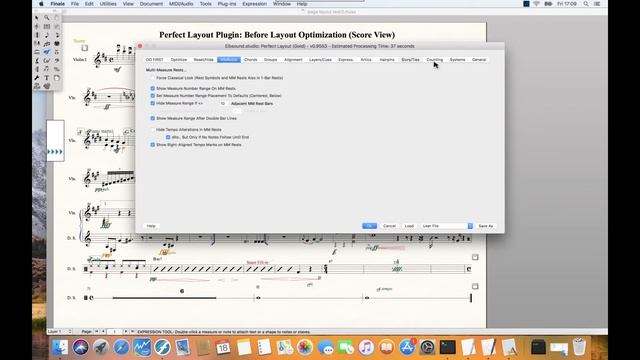Screen dimensions: 640x360
Task: Select the Chord (CM7) tool
Action: [x=47, y=60]
